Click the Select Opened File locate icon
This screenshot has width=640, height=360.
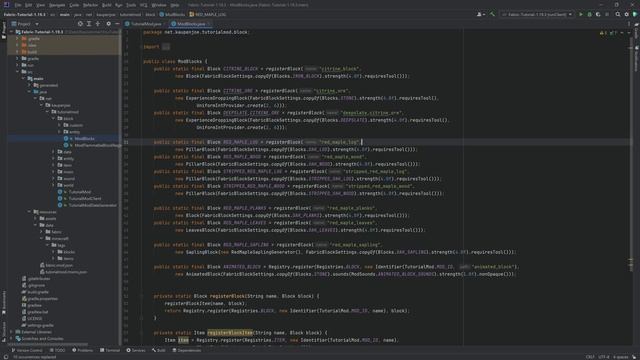tap(80, 24)
